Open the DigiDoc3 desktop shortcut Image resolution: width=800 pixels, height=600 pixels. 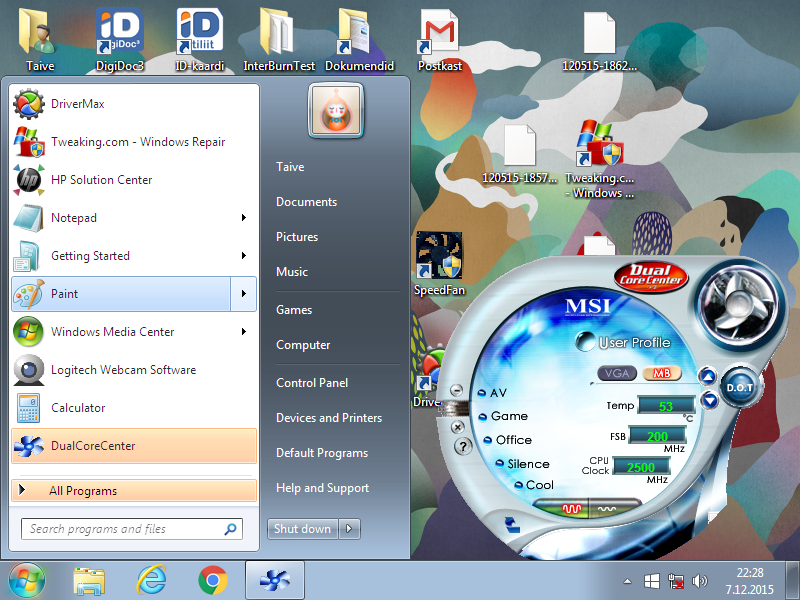pos(120,40)
